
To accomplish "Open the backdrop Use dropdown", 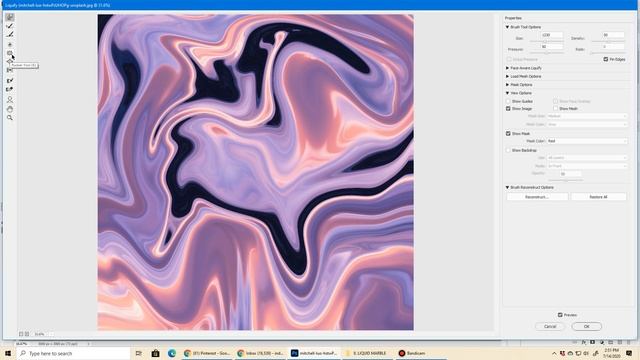I will tap(587, 158).
